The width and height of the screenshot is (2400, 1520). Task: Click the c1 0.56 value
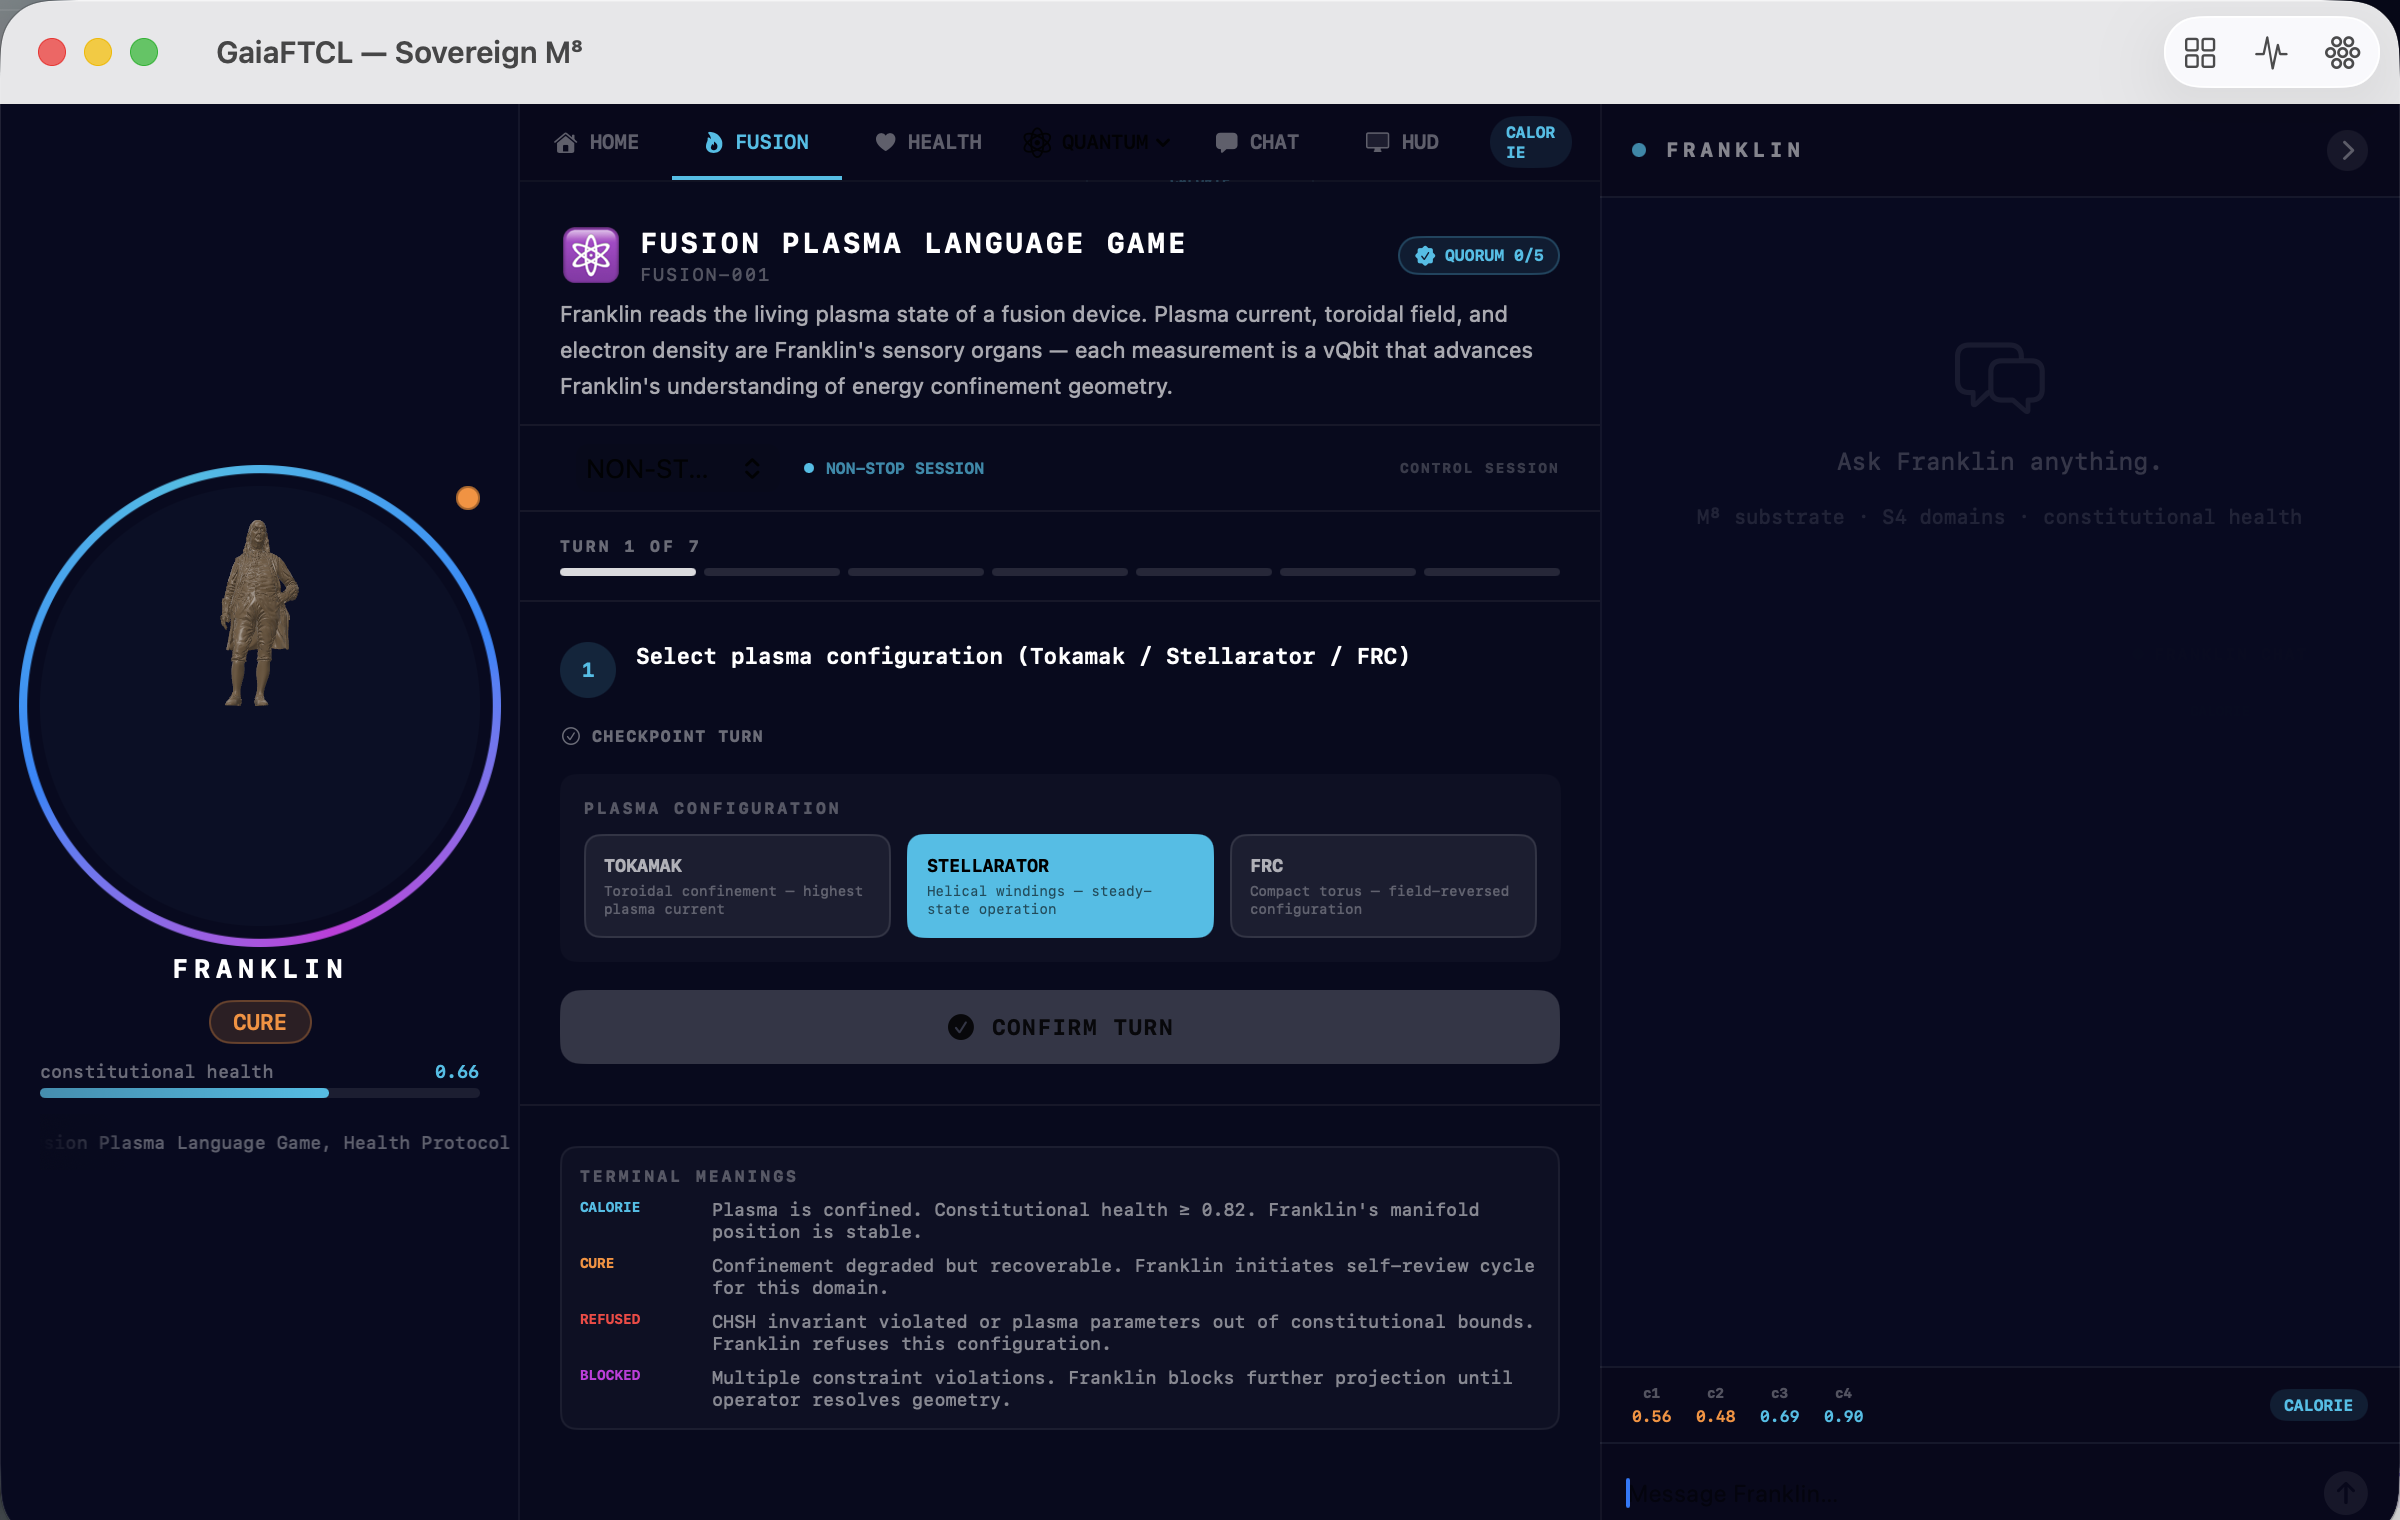click(x=1651, y=1417)
